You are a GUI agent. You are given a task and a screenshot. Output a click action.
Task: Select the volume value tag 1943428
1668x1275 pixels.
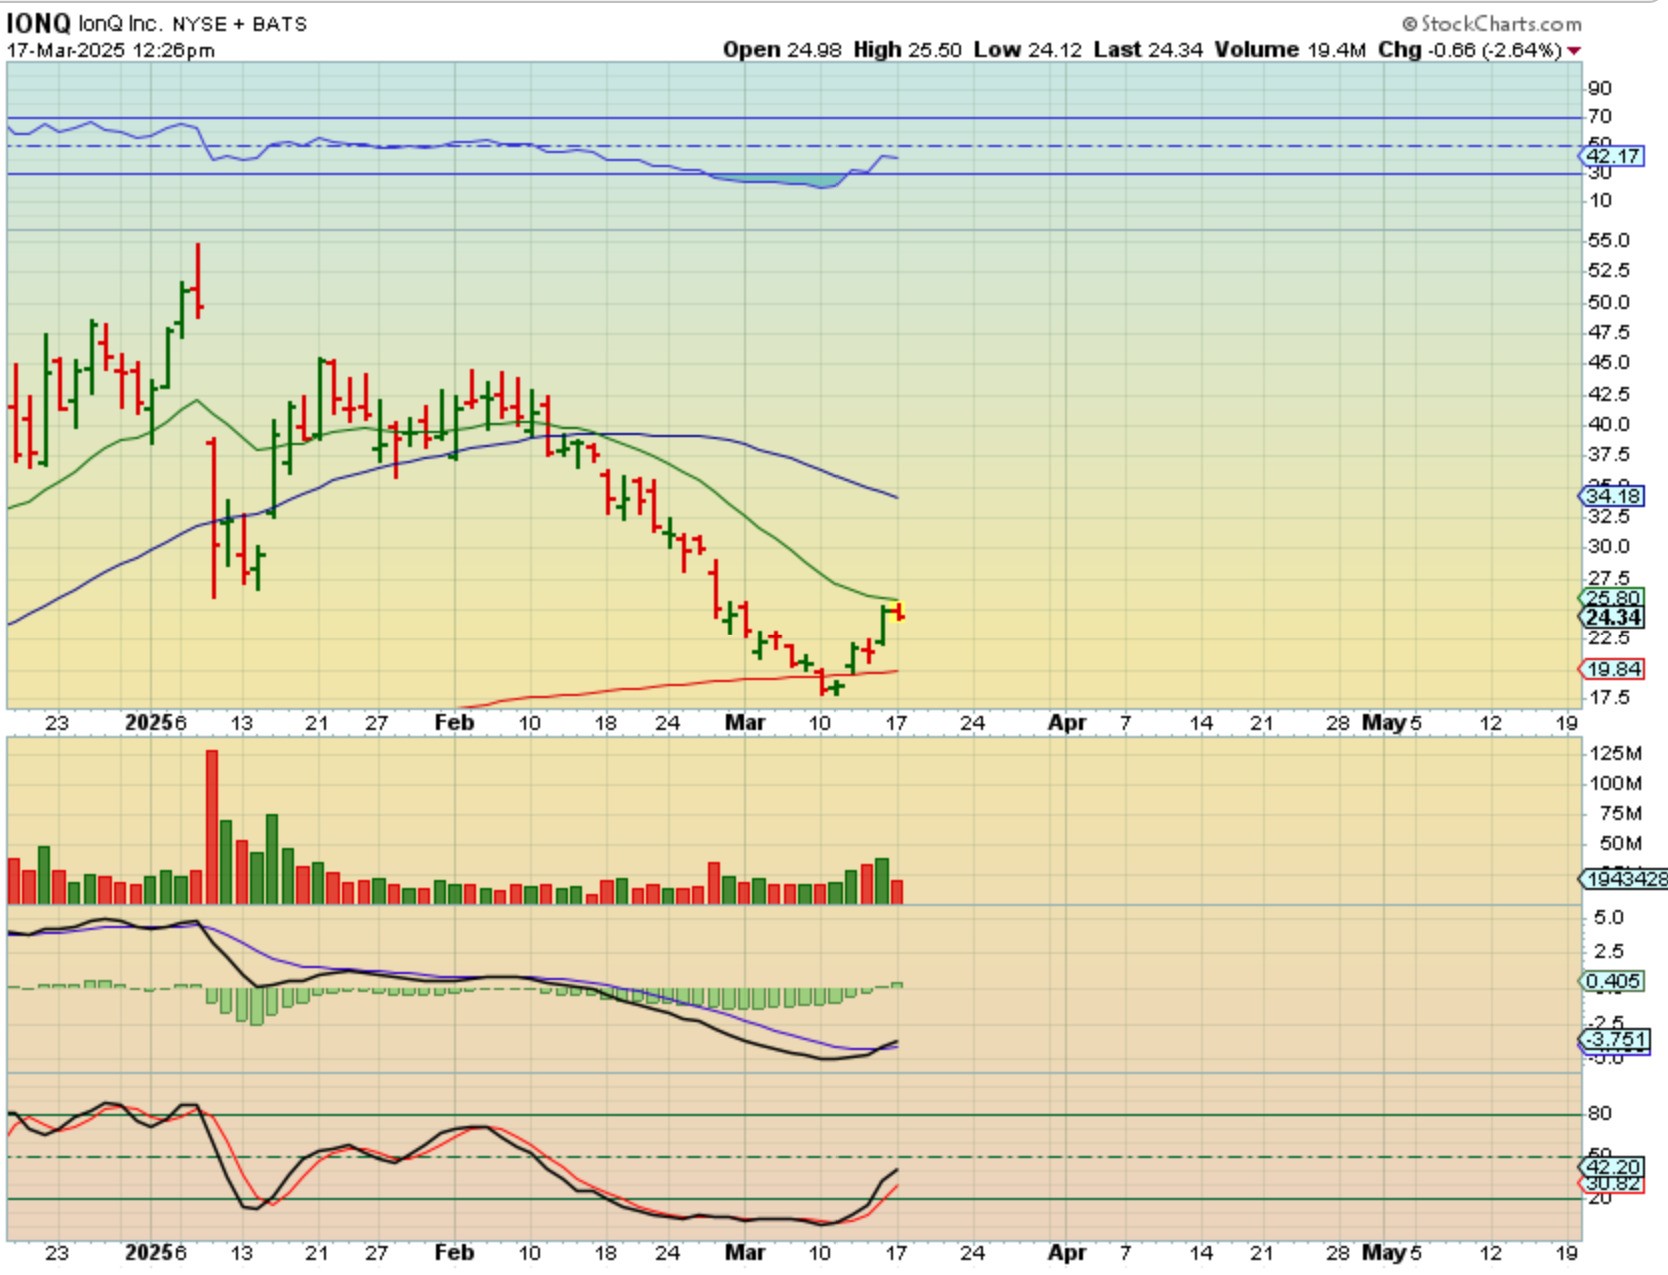point(1624,879)
